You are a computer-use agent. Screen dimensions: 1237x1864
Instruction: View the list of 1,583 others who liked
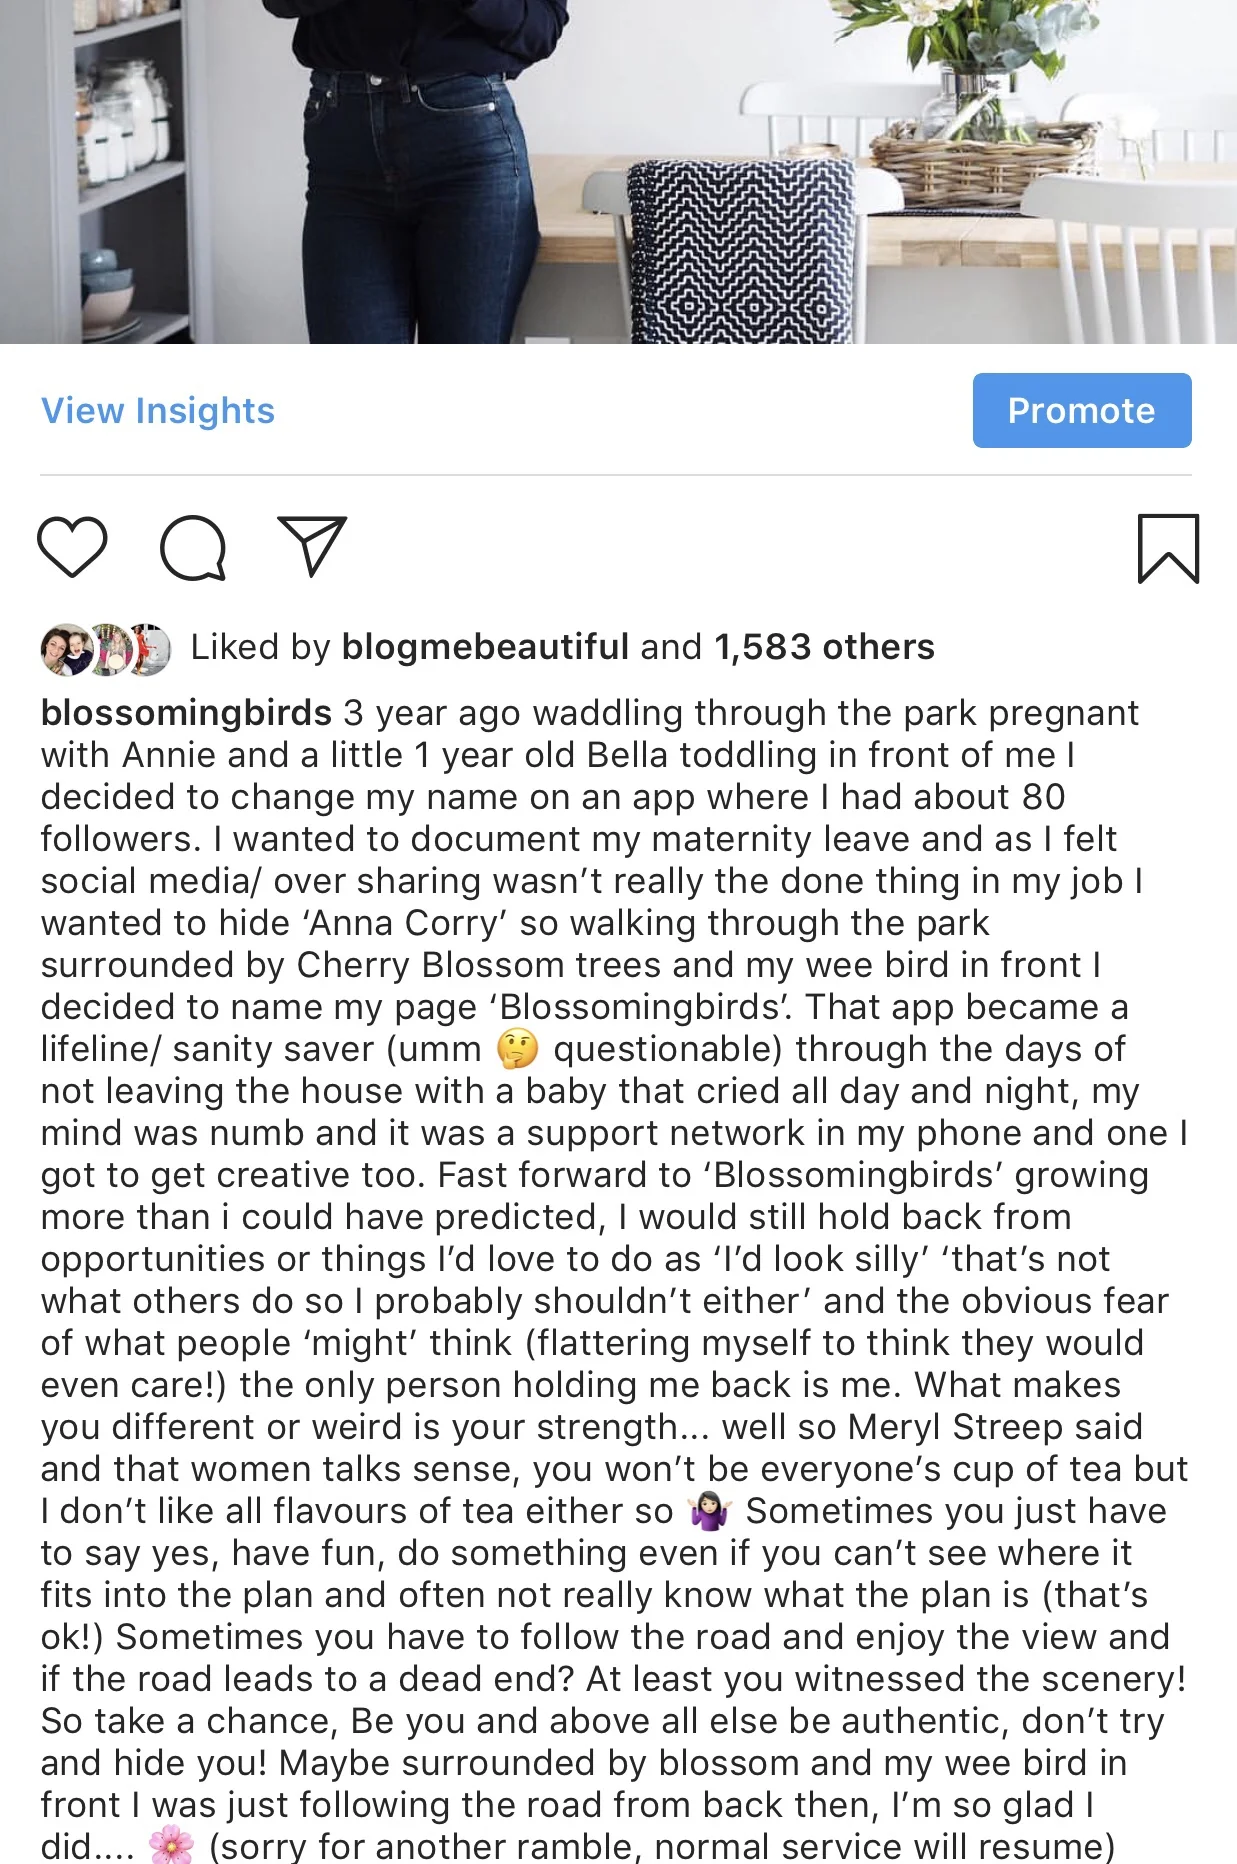[824, 647]
